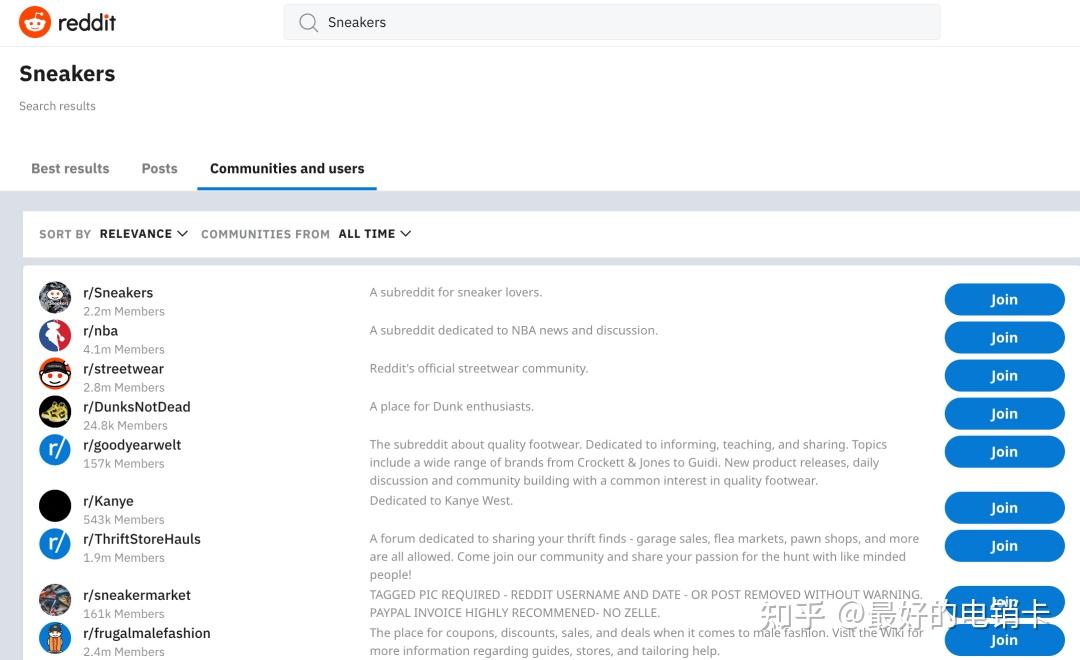This screenshot has width=1080, height=660.
Task: Click the Sneakers search input field
Action: pyautogui.click(x=620, y=22)
